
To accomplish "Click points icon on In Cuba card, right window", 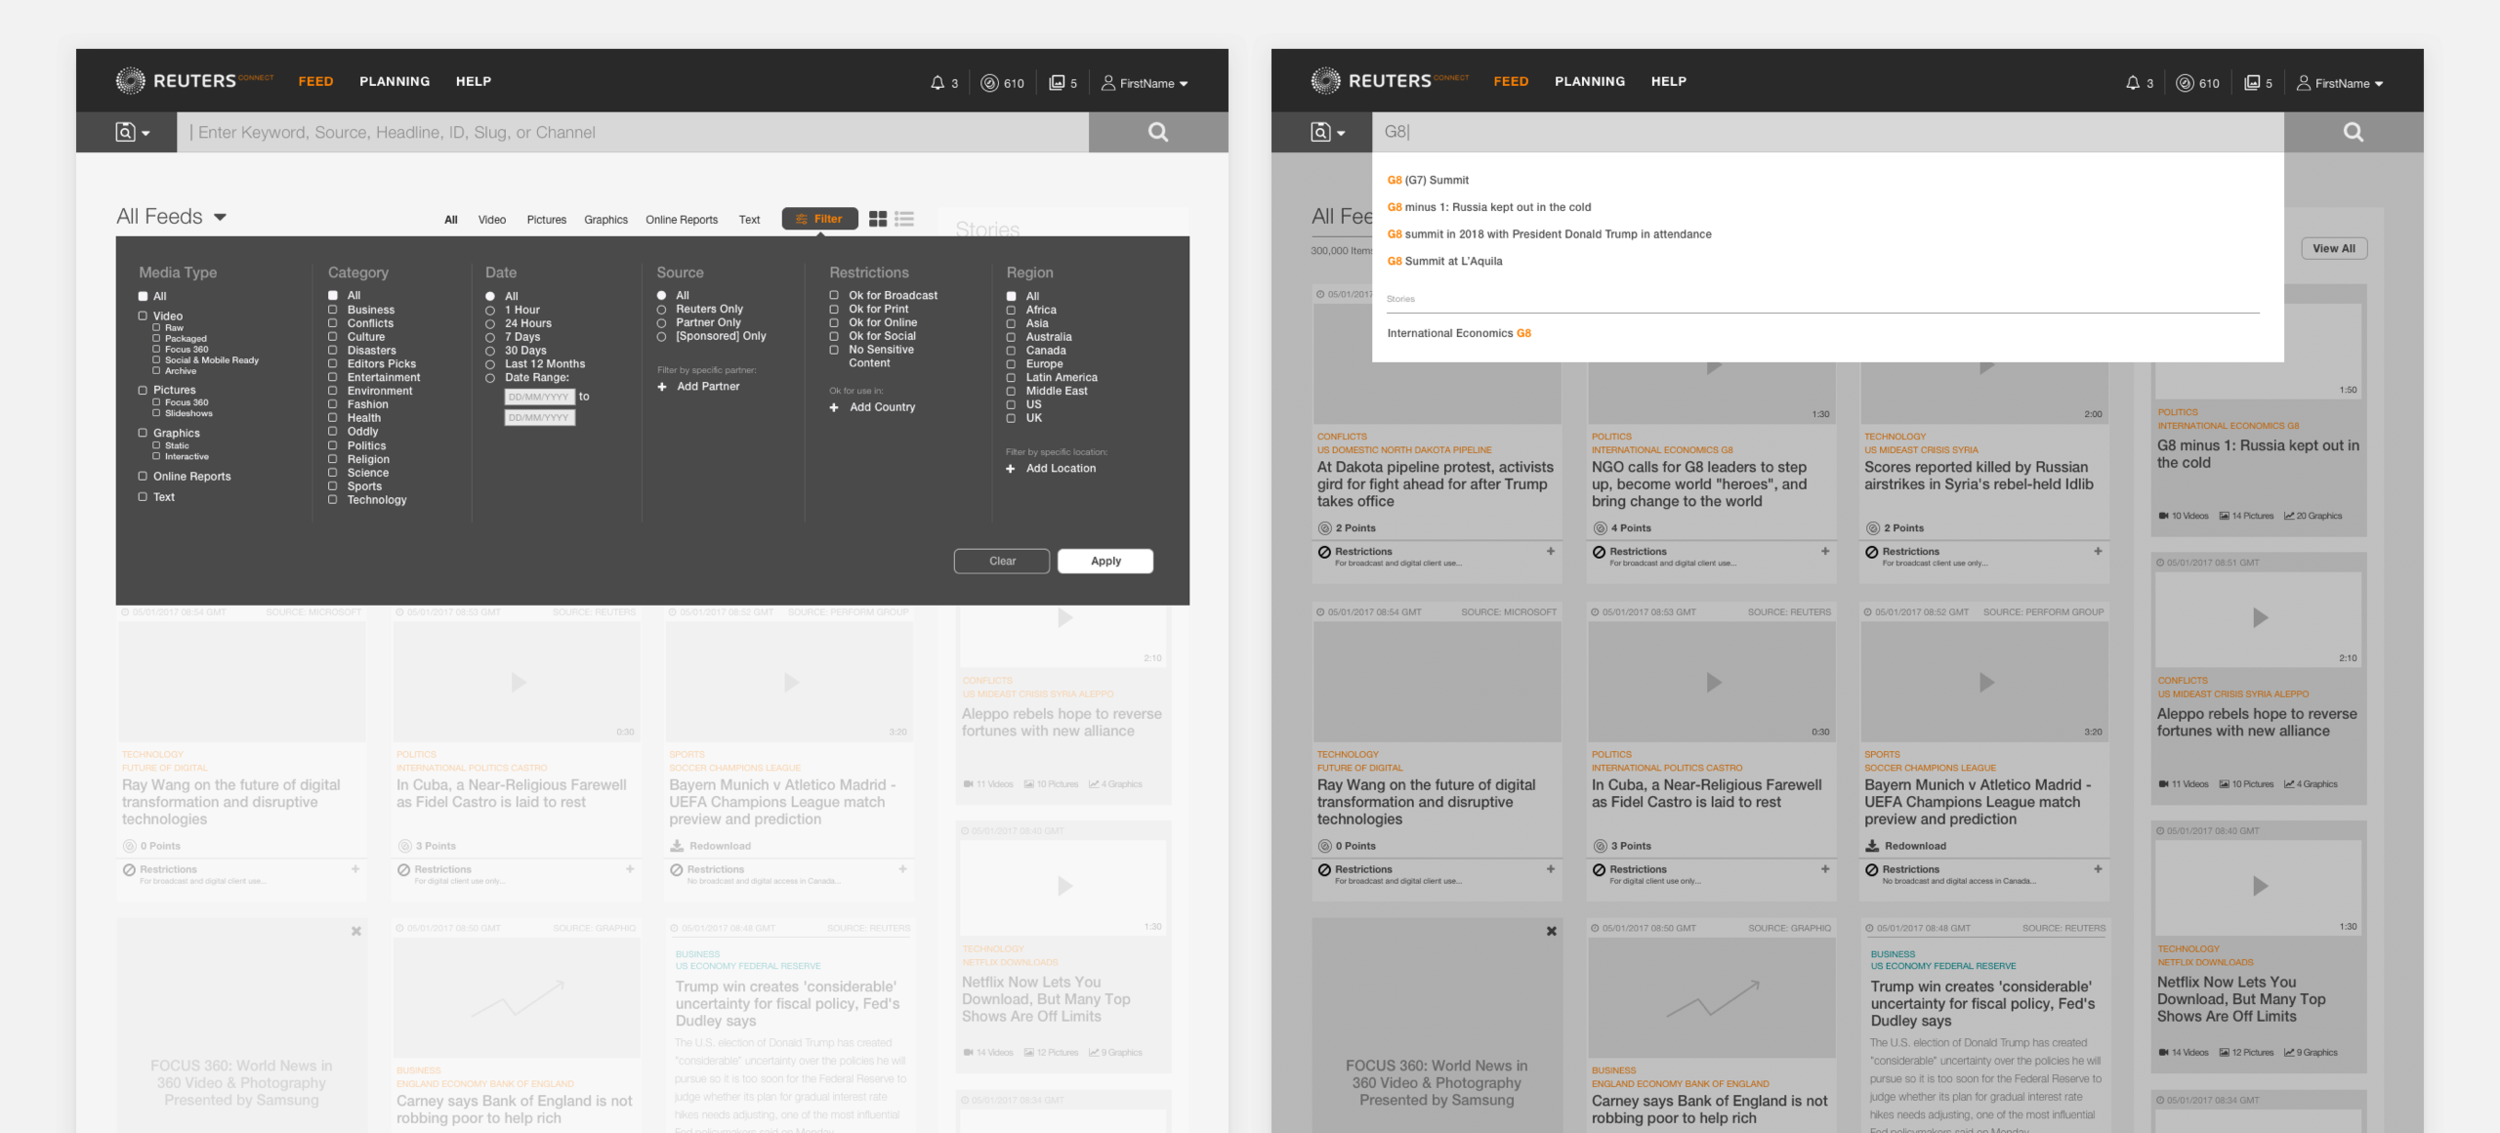I will [1599, 846].
